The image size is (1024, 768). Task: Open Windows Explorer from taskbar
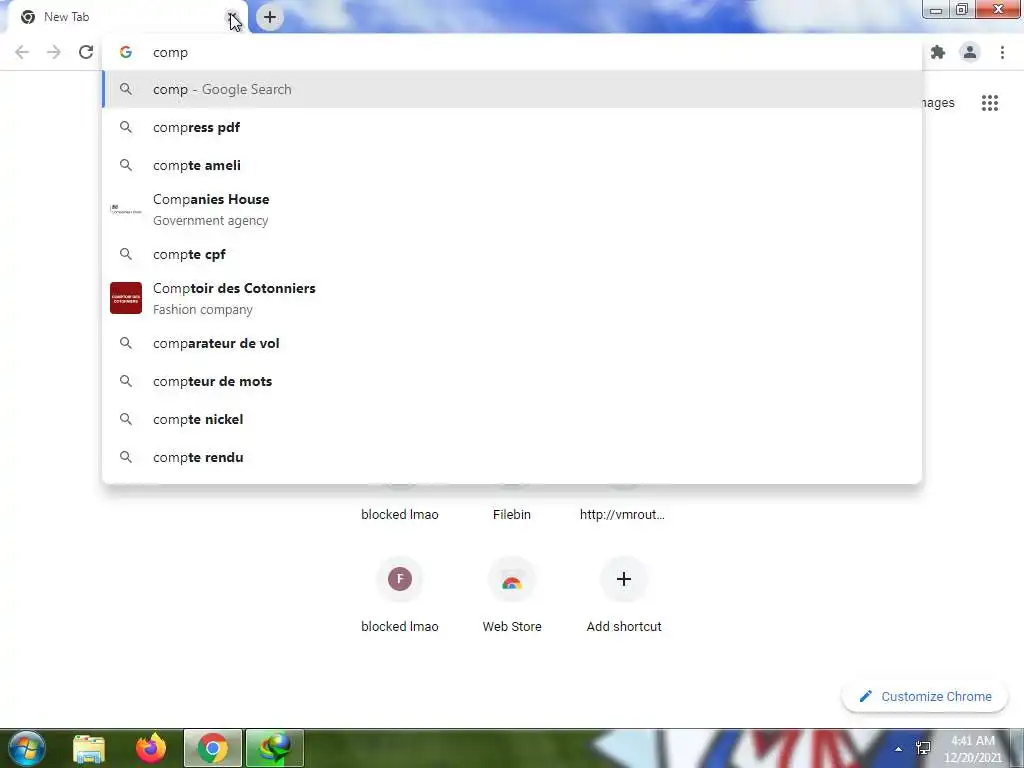(89, 748)
